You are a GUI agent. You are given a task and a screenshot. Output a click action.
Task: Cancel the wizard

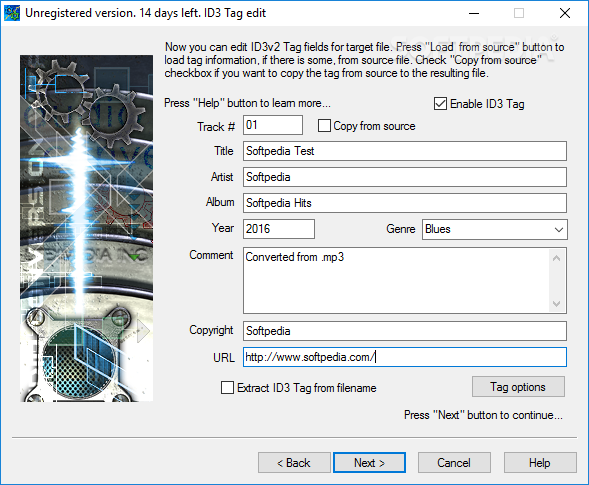454,462
